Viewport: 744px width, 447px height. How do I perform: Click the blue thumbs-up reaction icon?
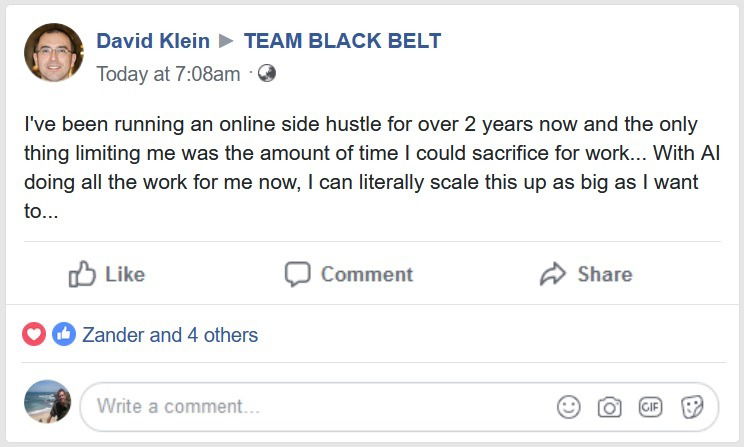point(64,335)
